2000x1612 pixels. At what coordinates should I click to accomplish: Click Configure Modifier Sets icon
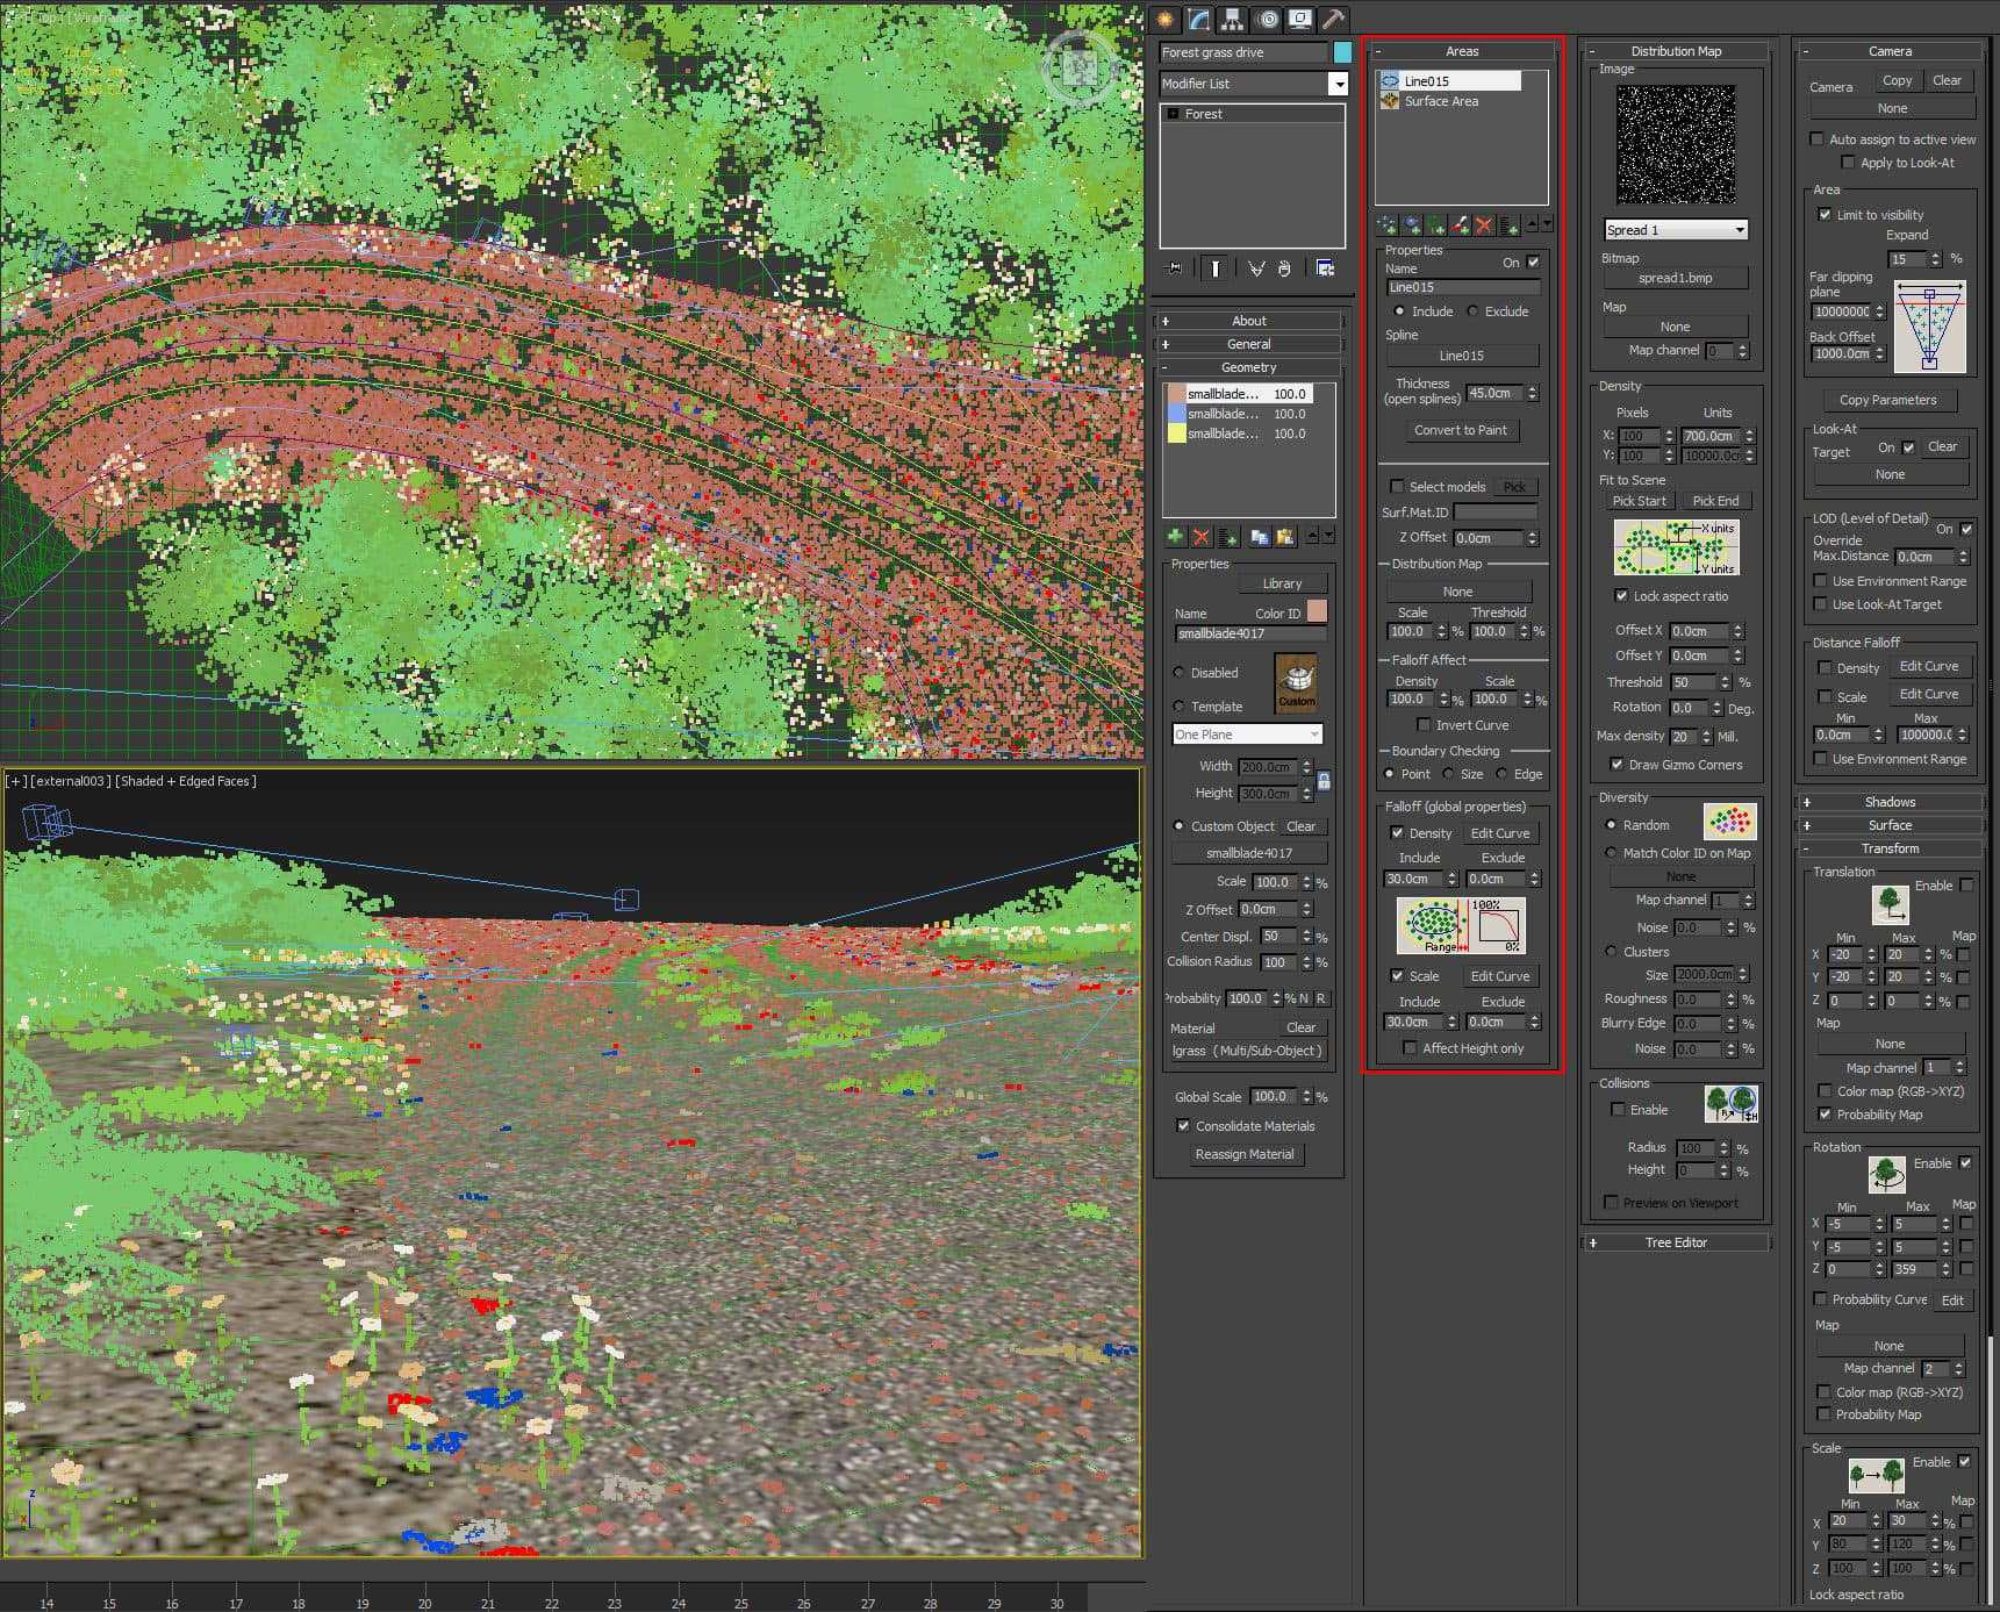pos(1325,268)
